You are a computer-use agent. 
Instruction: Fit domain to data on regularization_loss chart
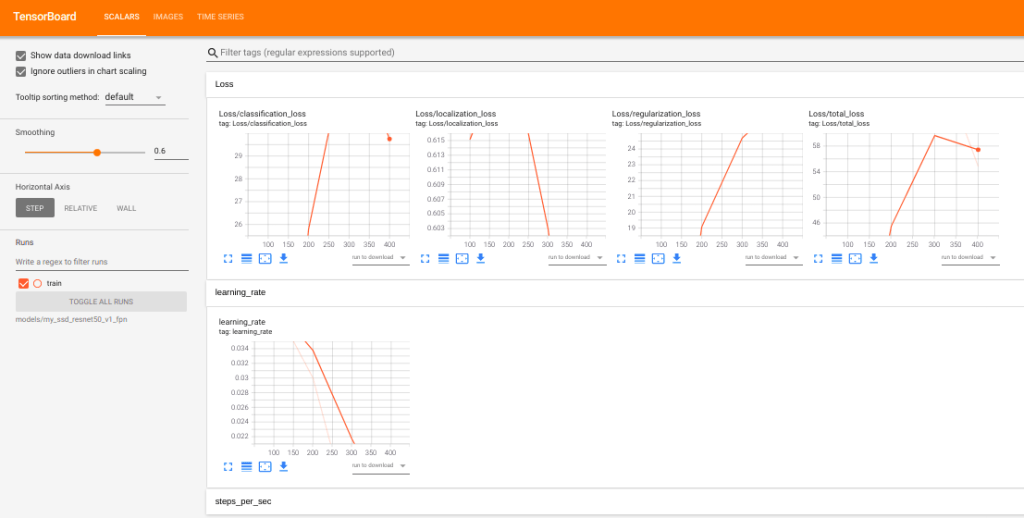pos(658,258)
